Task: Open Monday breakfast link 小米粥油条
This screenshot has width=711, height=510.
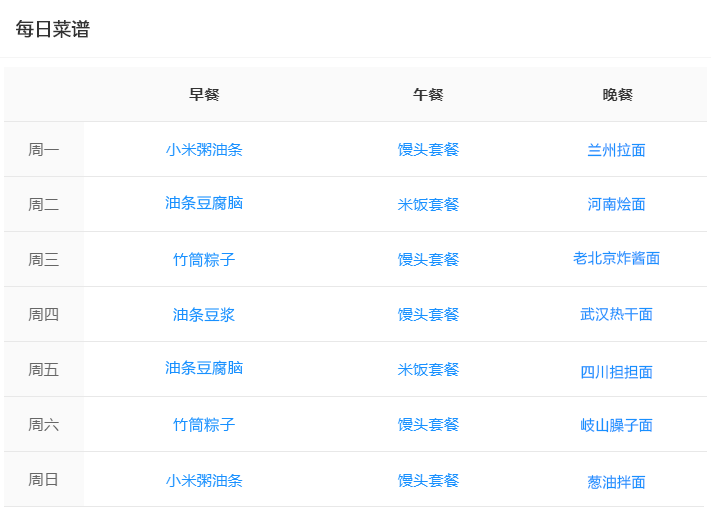Action: (x=204, y=150)
